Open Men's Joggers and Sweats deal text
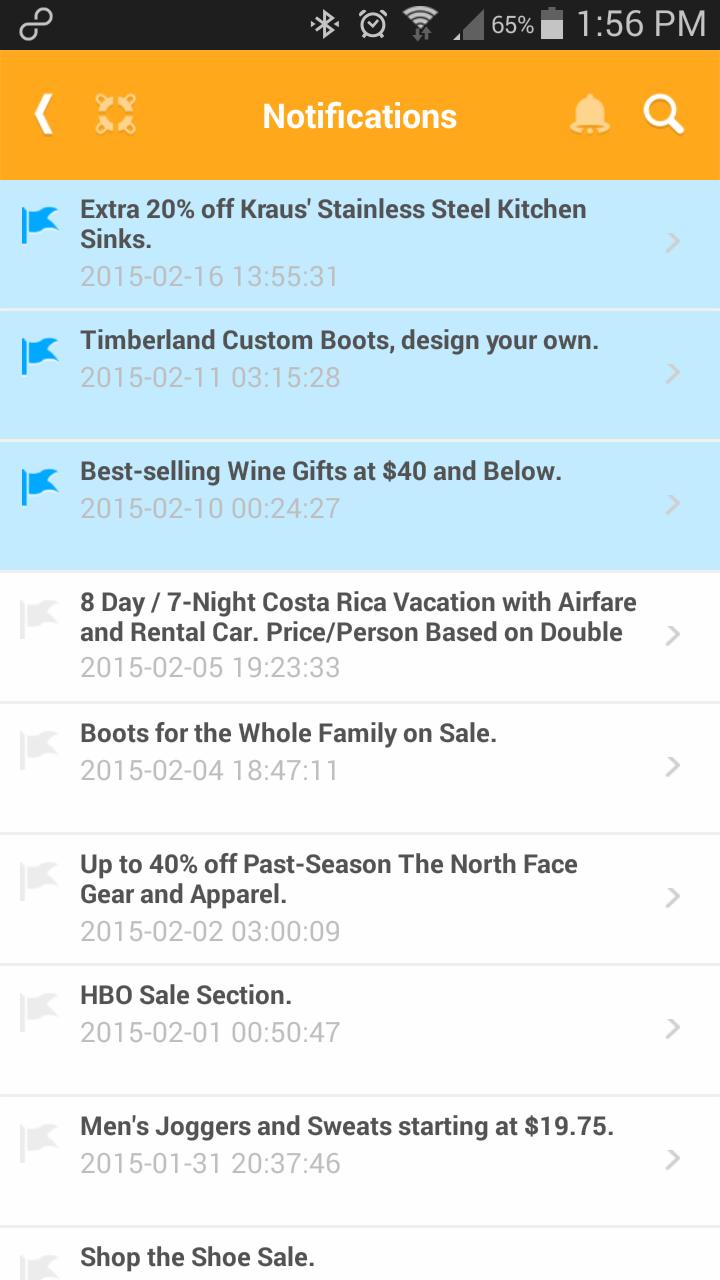This screenshot has width=720, height=1280. coord(346,1127)
